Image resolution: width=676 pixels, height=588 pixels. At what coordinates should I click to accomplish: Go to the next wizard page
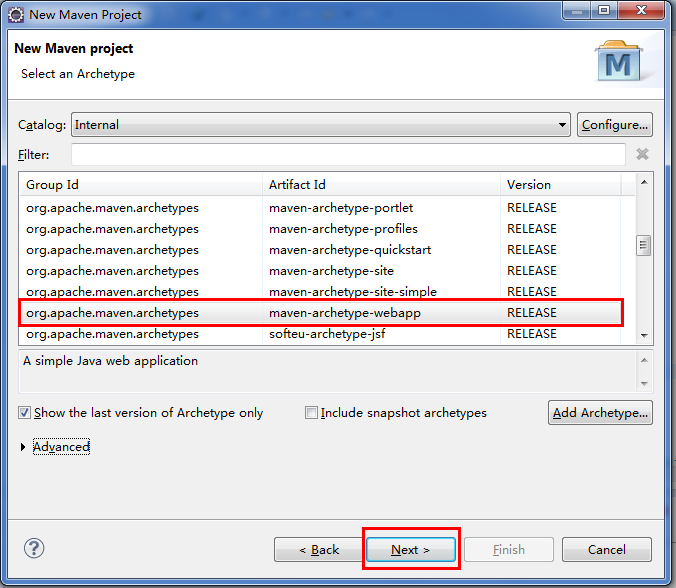click(410, 550)
